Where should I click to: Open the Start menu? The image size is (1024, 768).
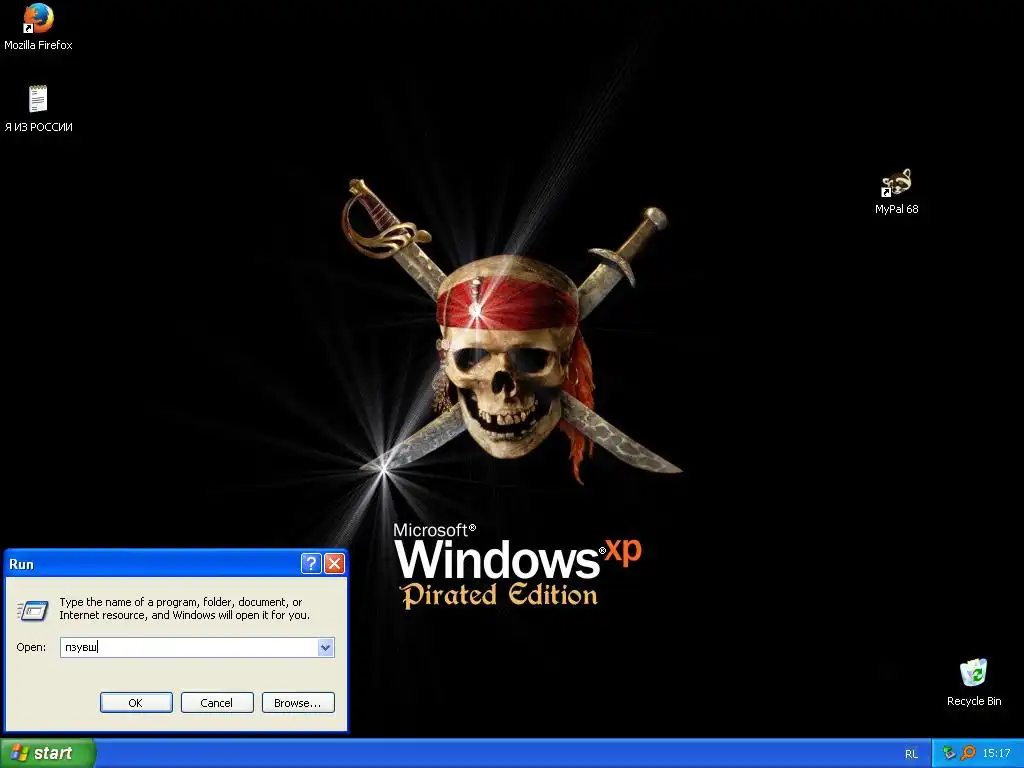[47, 753]
